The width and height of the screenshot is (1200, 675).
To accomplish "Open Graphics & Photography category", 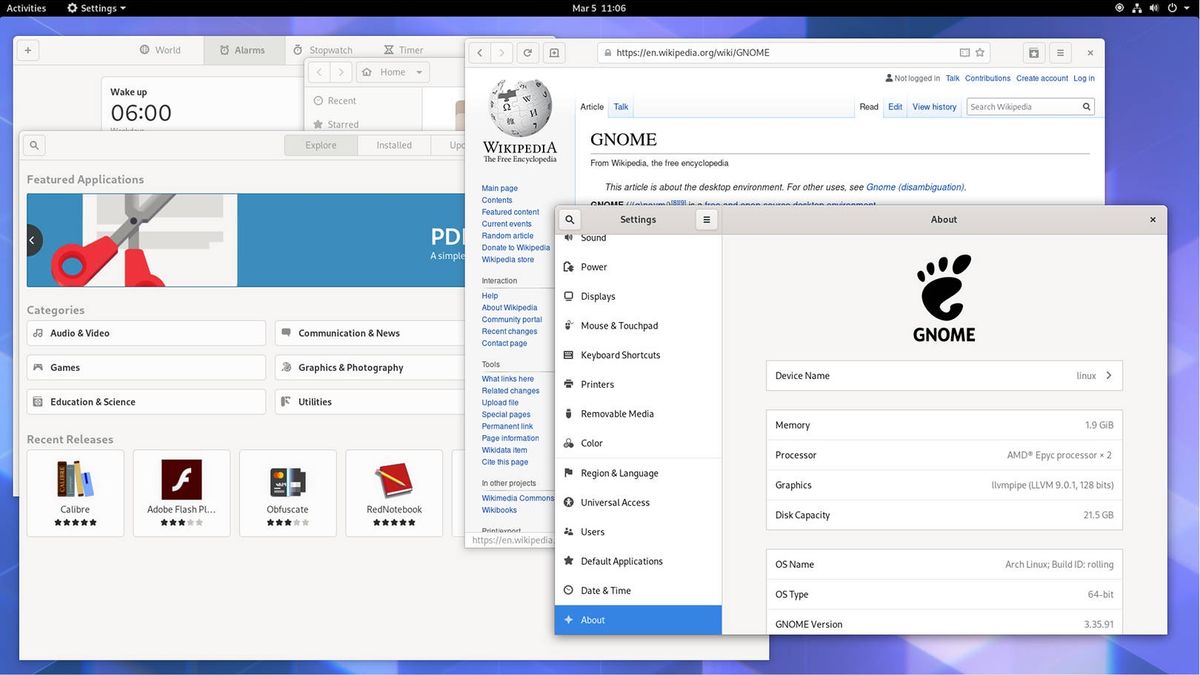I will click(x=370, y=367).
